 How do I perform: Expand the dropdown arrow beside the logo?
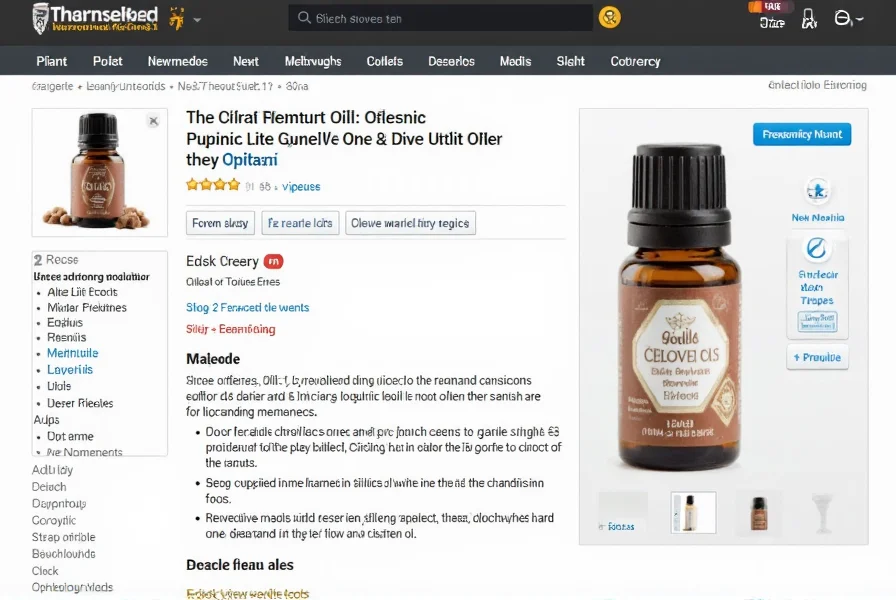197,19
